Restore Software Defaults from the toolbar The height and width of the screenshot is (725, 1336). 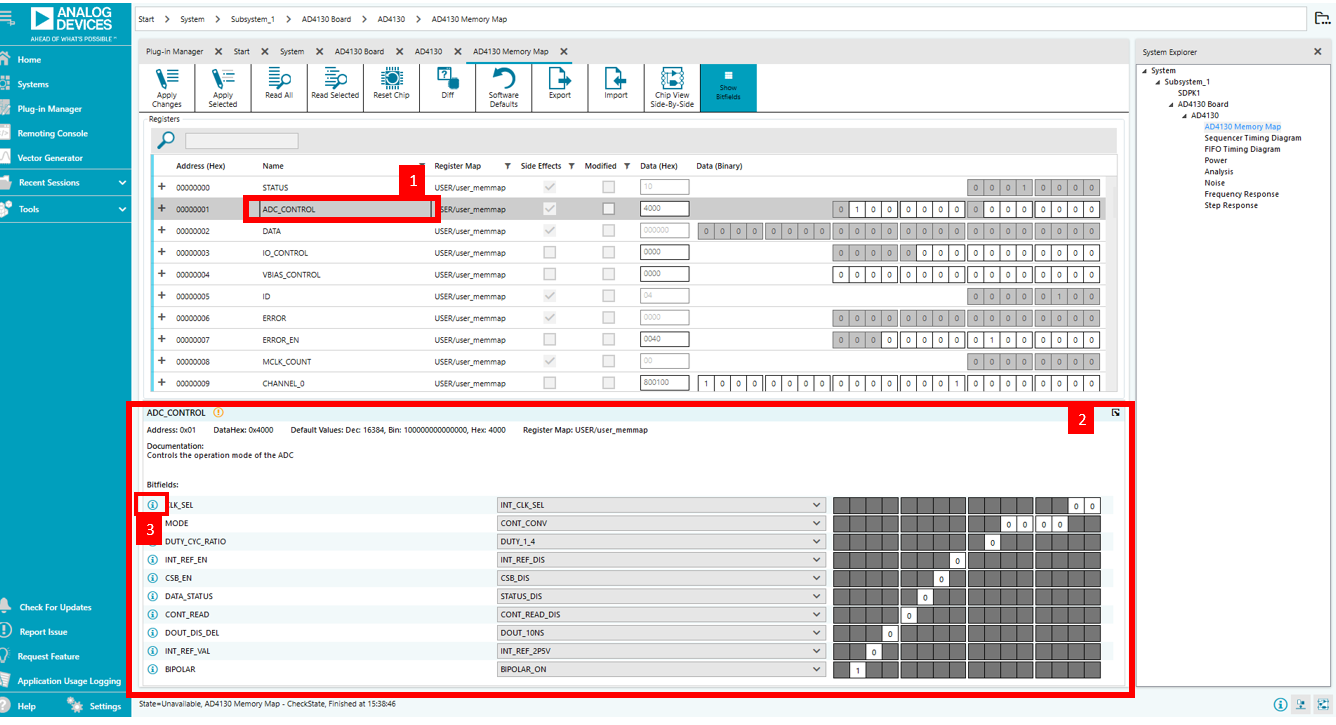pyautogui.click(x=504, y=87)
